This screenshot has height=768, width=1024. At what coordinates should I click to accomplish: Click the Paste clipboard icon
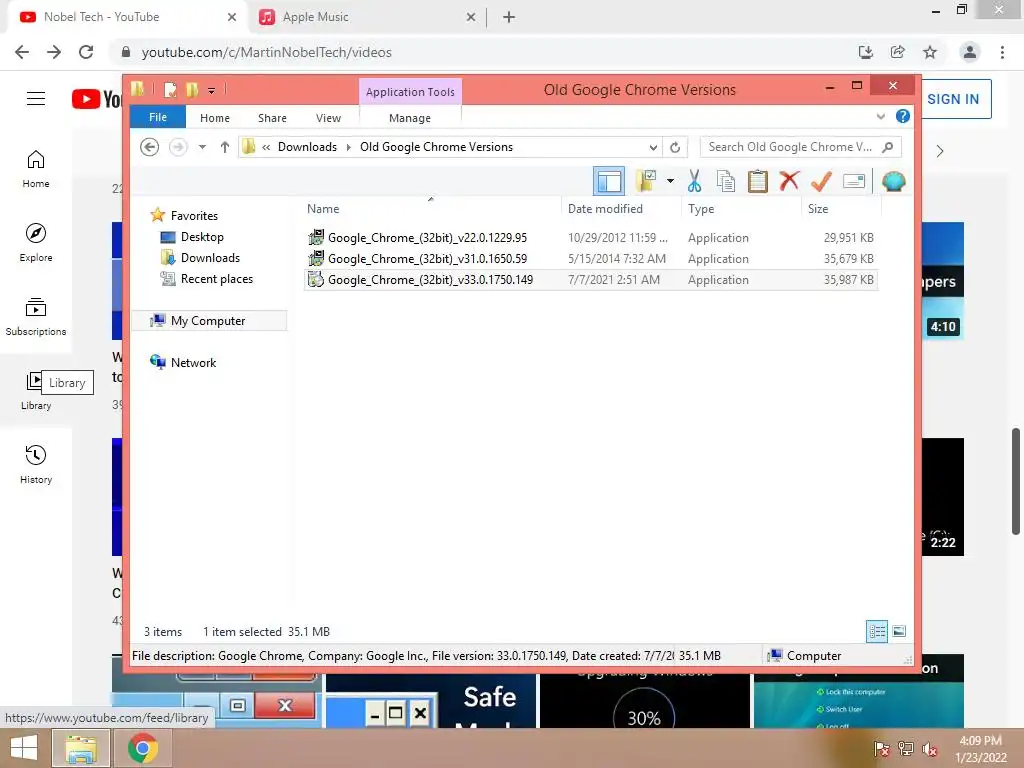click(758, 181)
